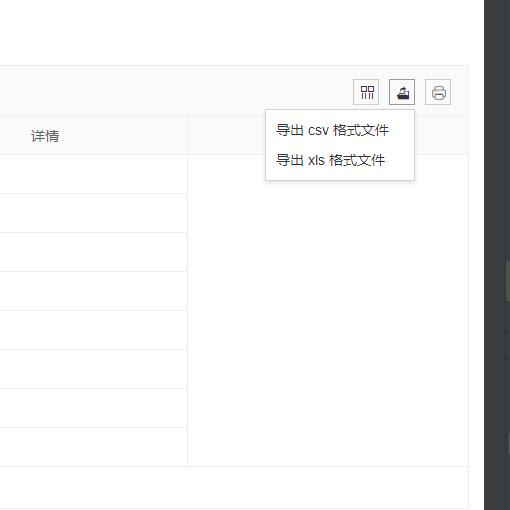
Task: Select the second empty row under 详情
Action: pyautogui.click(x=93, y=213)
